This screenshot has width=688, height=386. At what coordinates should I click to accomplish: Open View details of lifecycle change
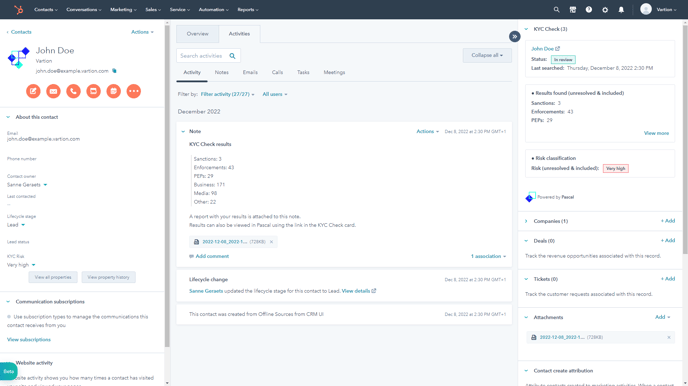(x=358, y=291)
